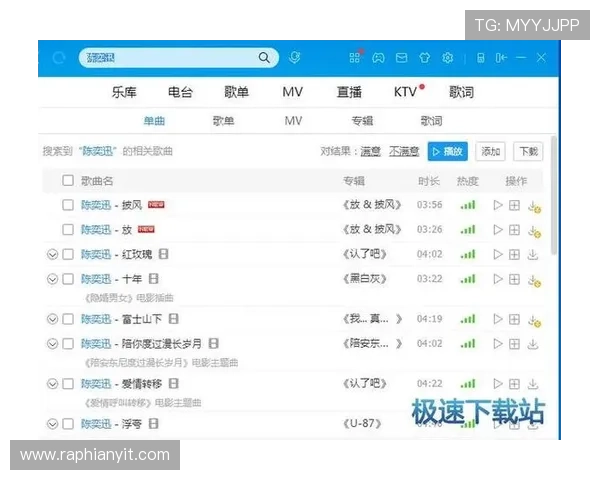The image size is (600, 480).
Task: Add 红玫瑰 to playlist
Action: (x=514, y=254)
